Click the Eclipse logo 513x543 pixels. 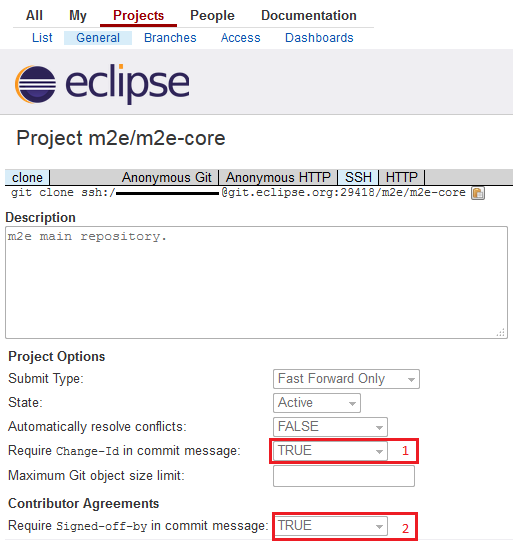(x=102, y=84)
